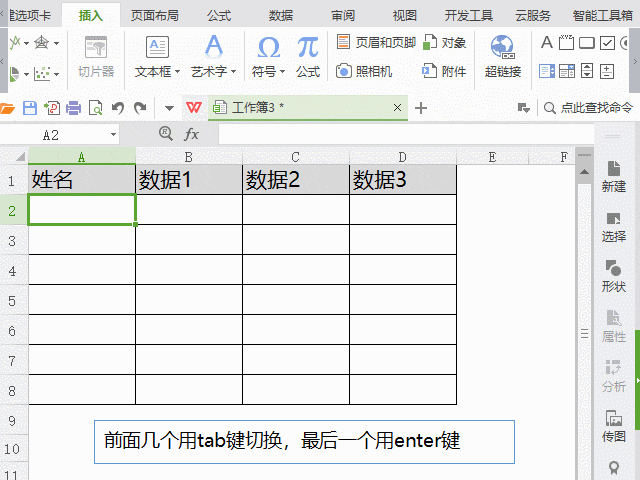This screenshot has width=640, height=480.
Task: Expand the name box A2 dropdown
Action: click(113, 134)
